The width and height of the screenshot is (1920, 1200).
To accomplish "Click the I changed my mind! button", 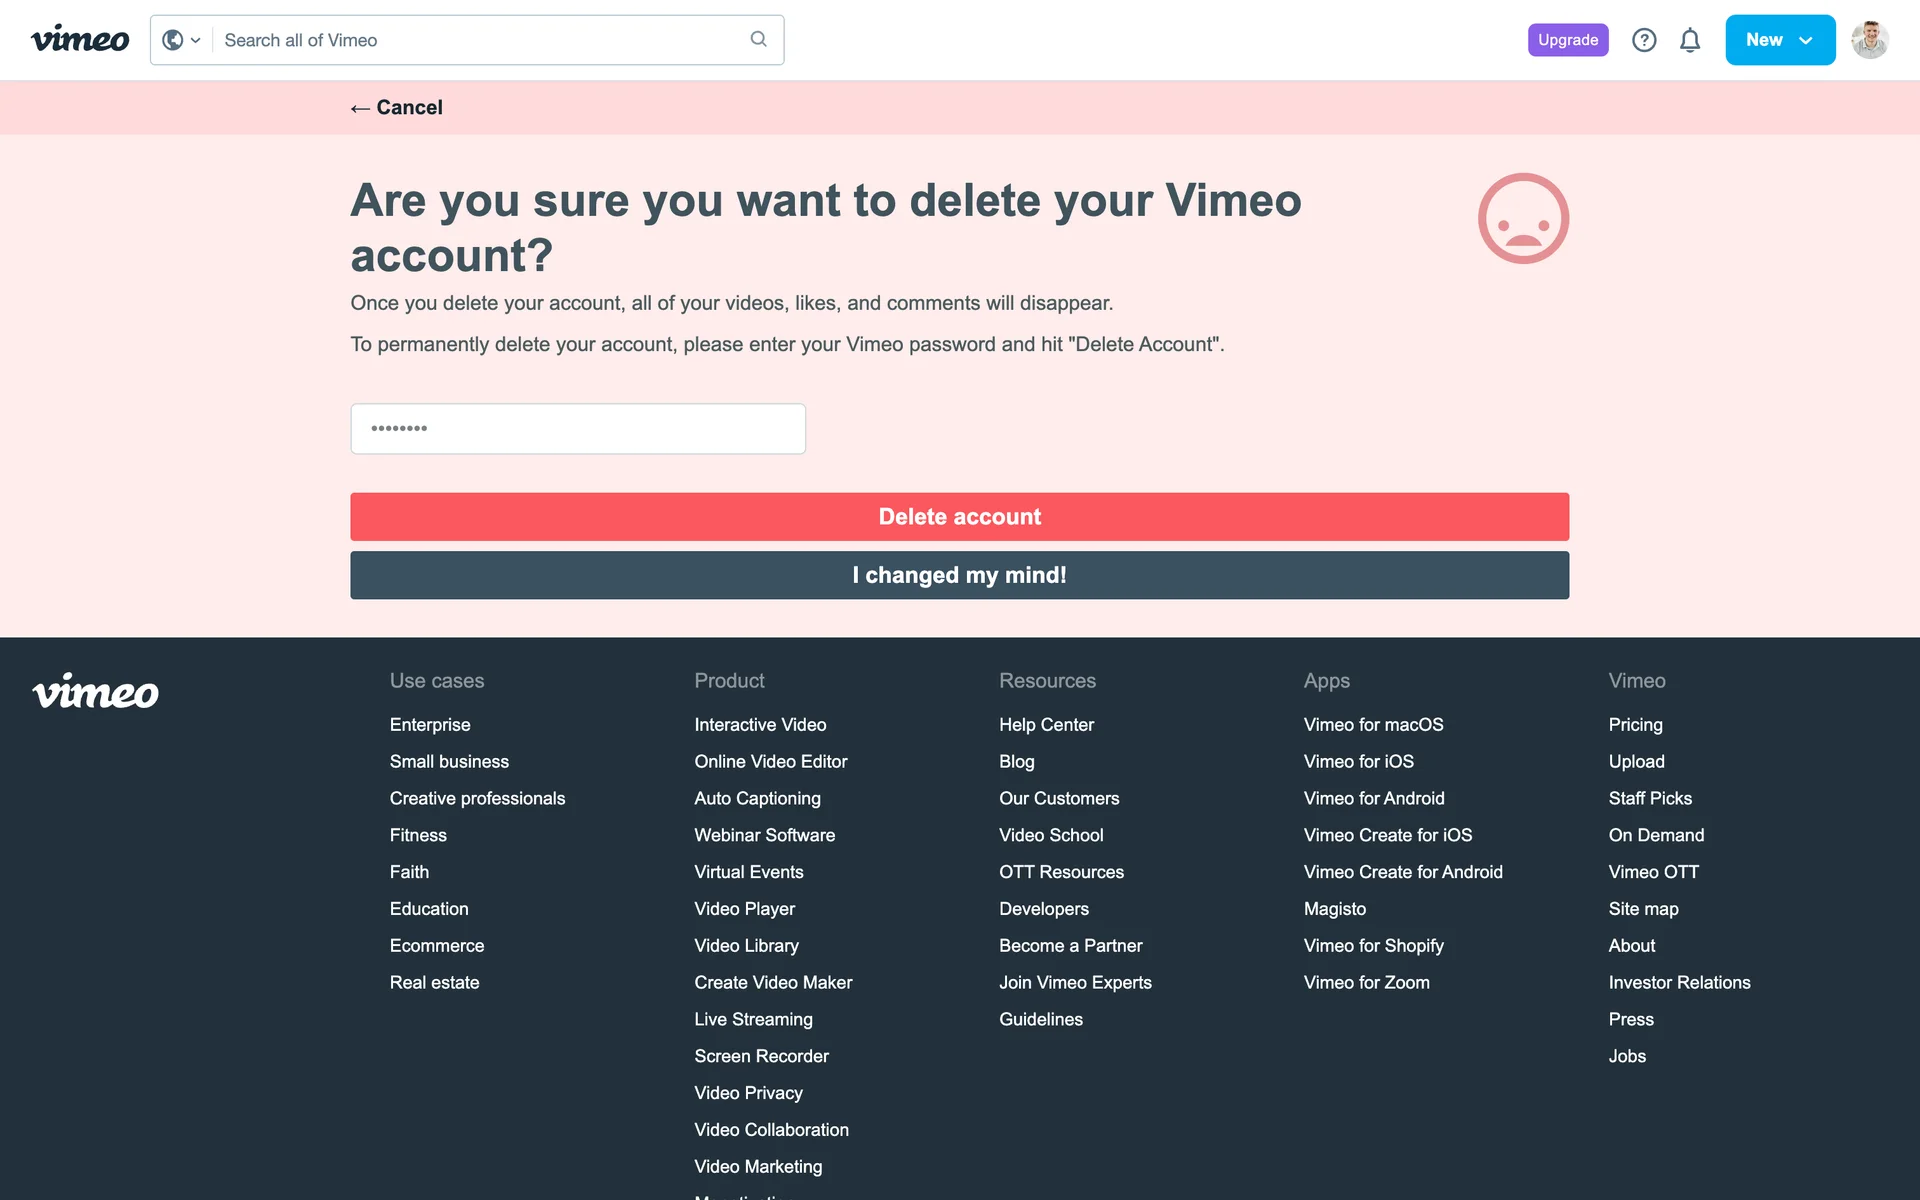I will click(x=959, y=576).
